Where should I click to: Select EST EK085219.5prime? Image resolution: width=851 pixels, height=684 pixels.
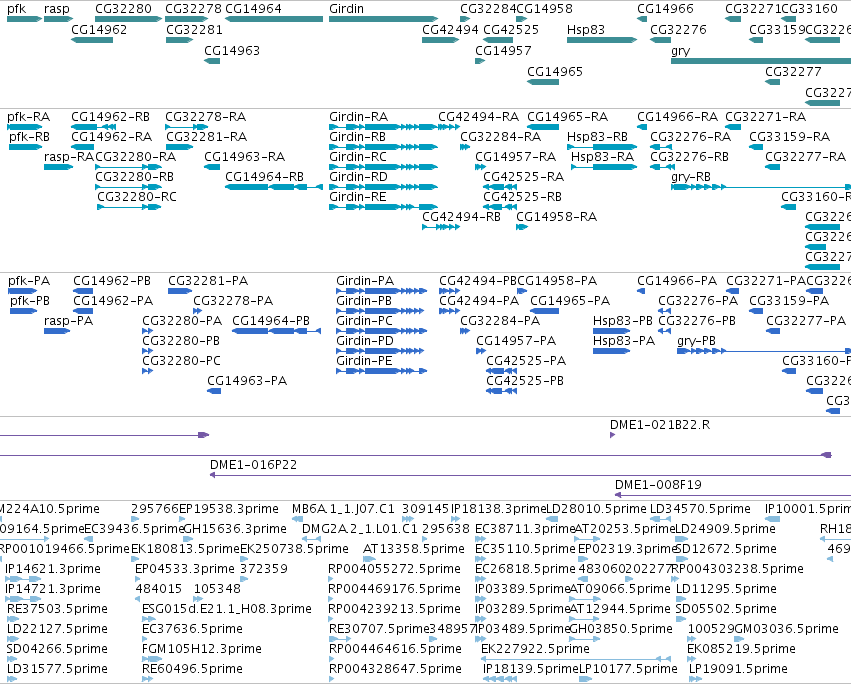coord(741,649)
